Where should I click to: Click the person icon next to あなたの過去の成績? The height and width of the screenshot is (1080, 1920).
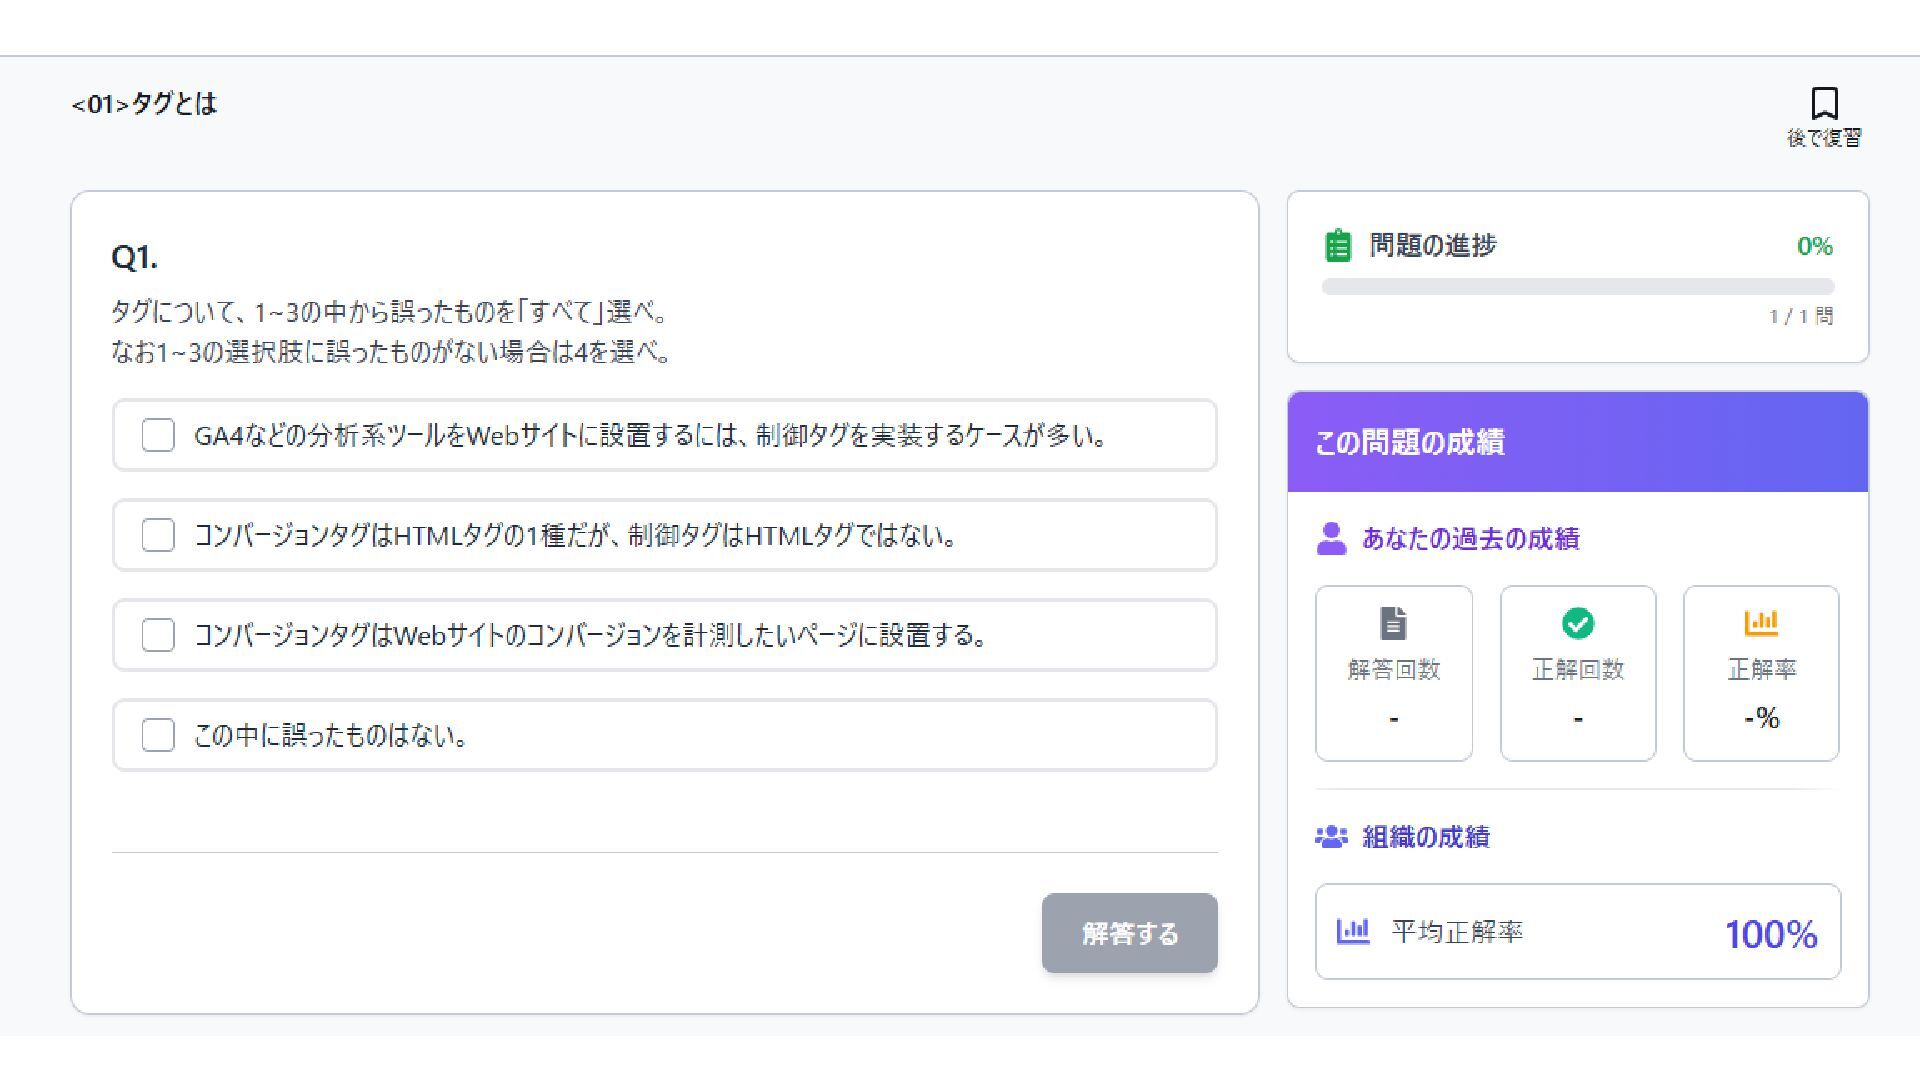click(1331, 538)
